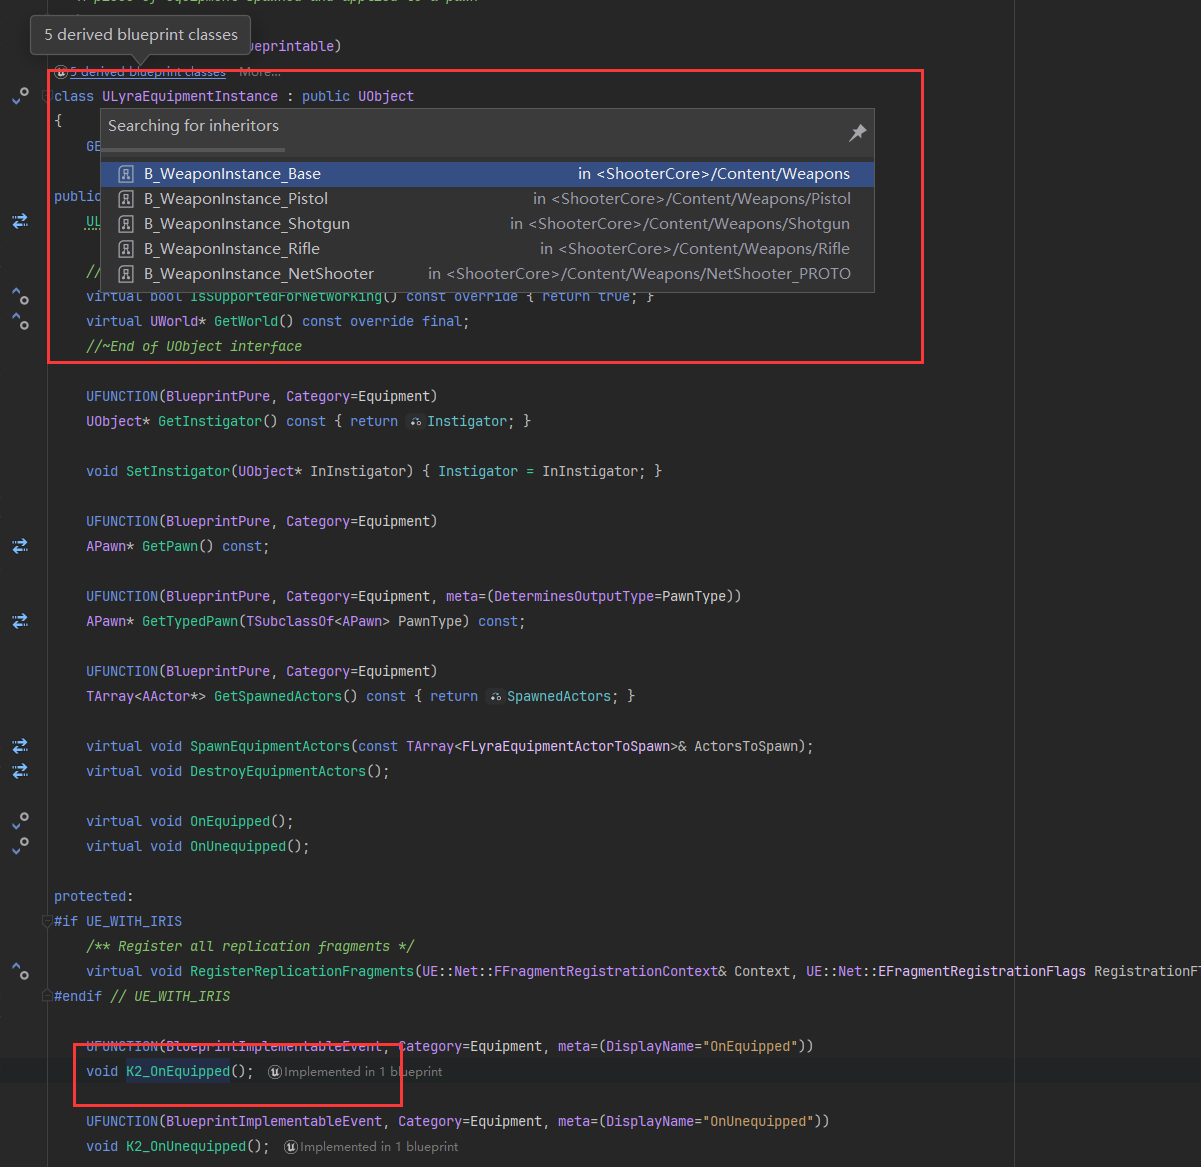Collapse the #if UE_WITH_IRIS block

47,921
